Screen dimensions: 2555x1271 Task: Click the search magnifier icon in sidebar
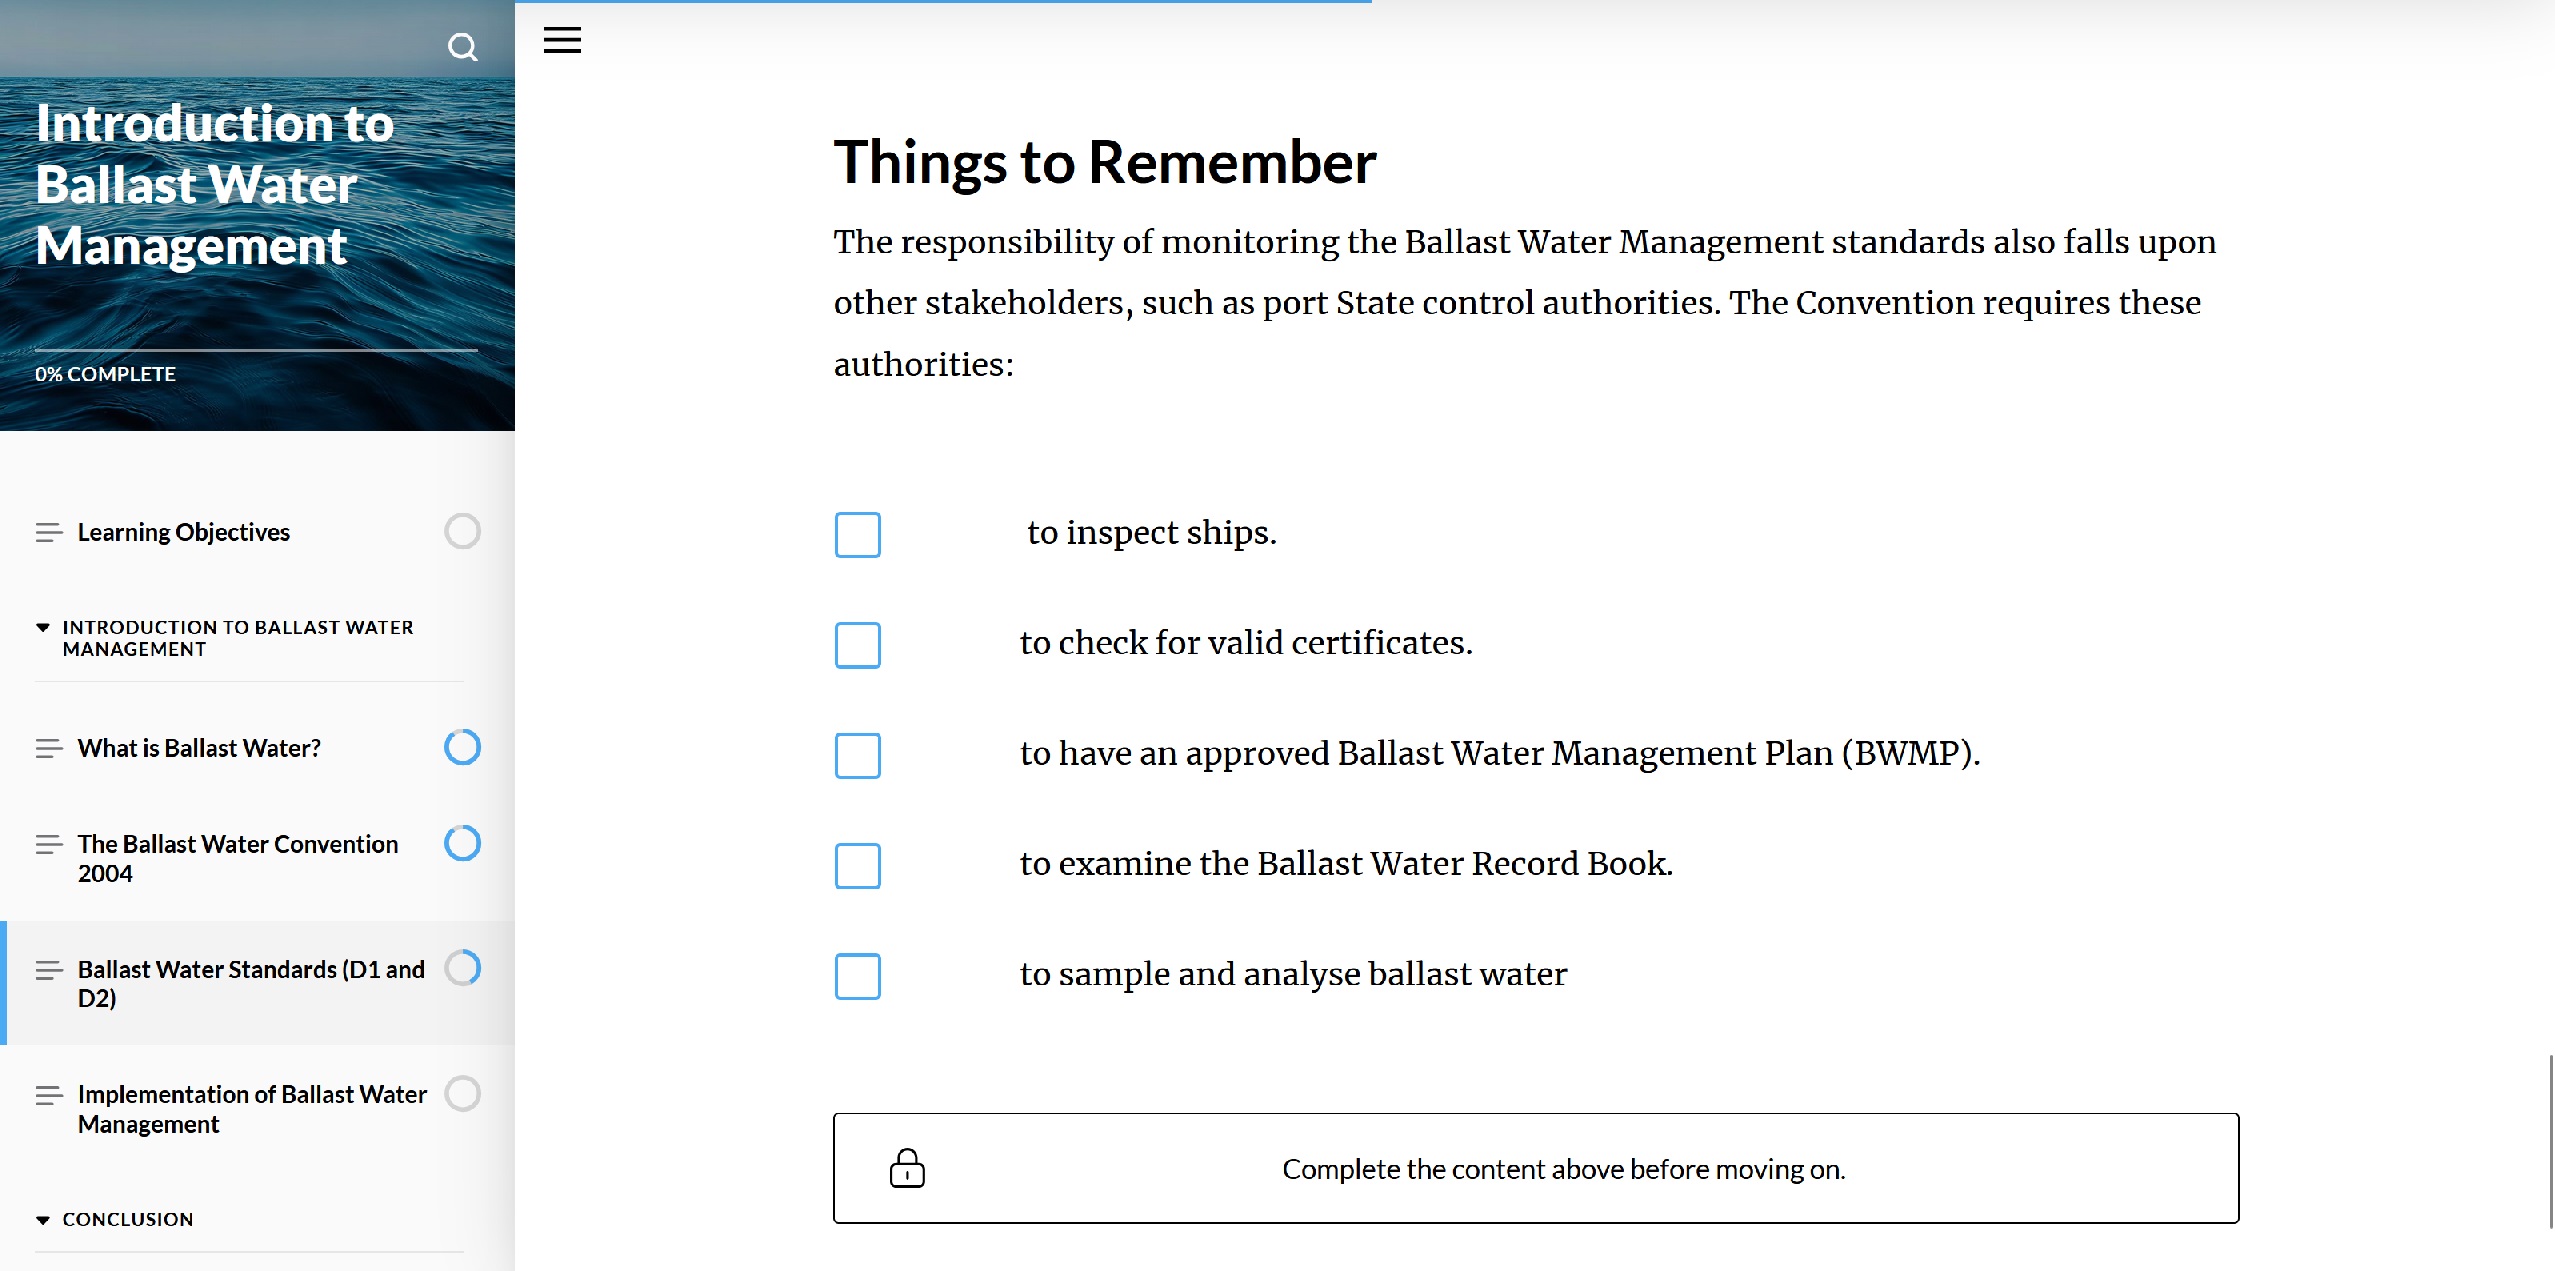[x=462, y=47]
